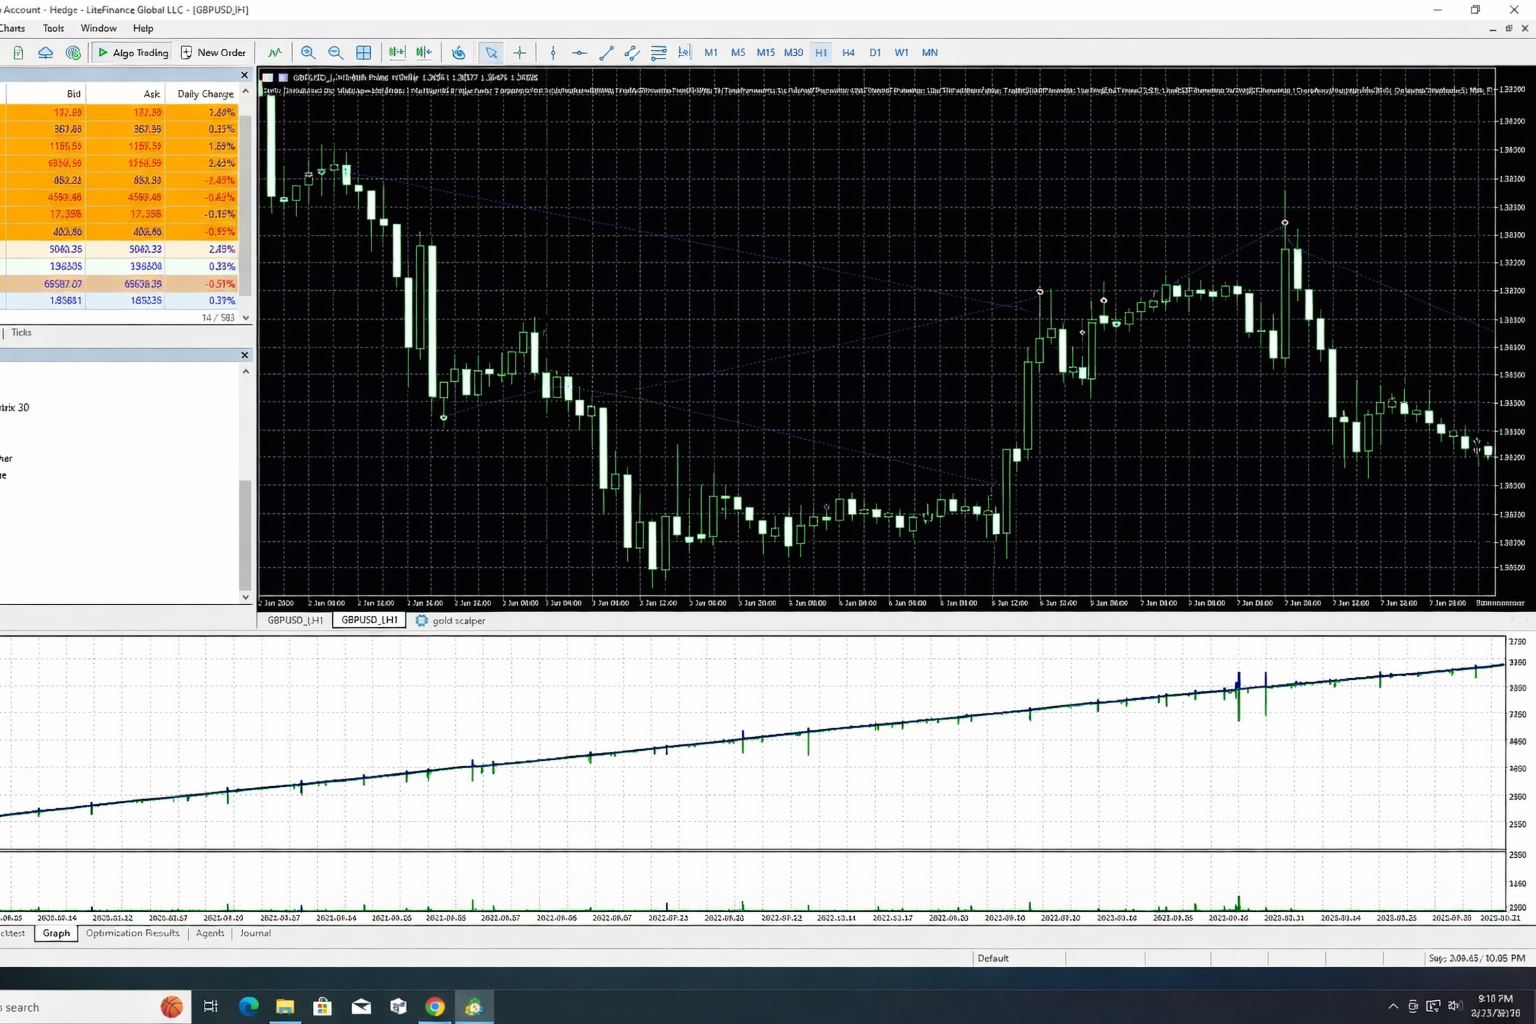Screen dimensions: 1536x1024
Task: Open the Tools menu
Action: point(54,28)
